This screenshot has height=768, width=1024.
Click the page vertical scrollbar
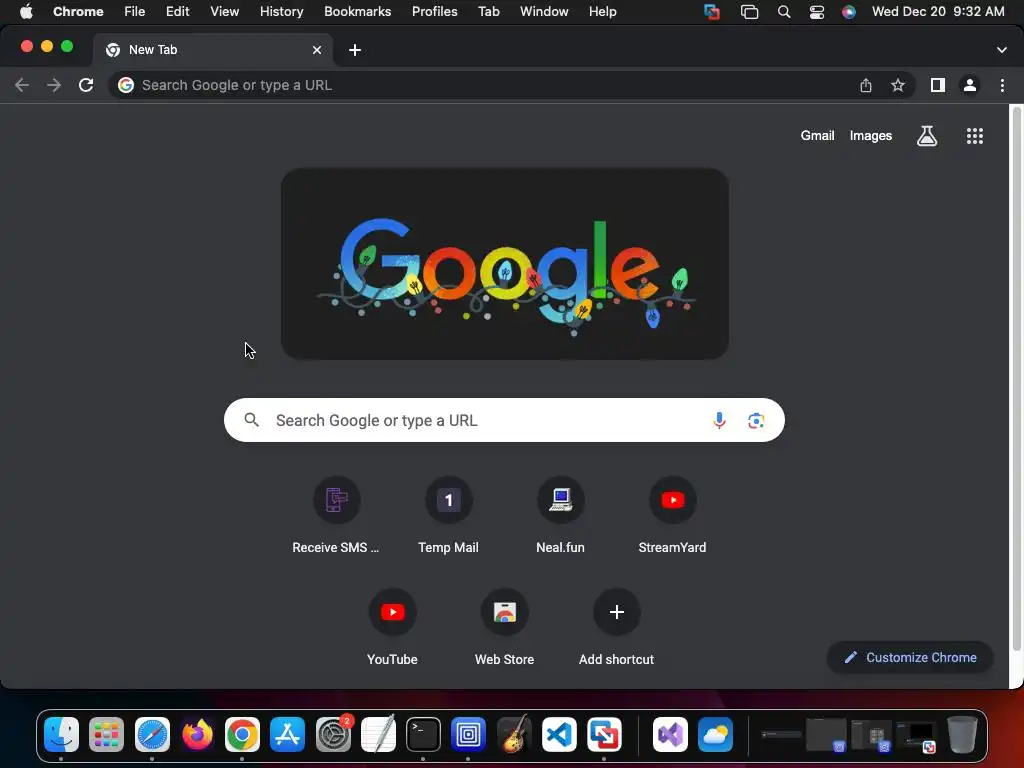[1016, 379]
